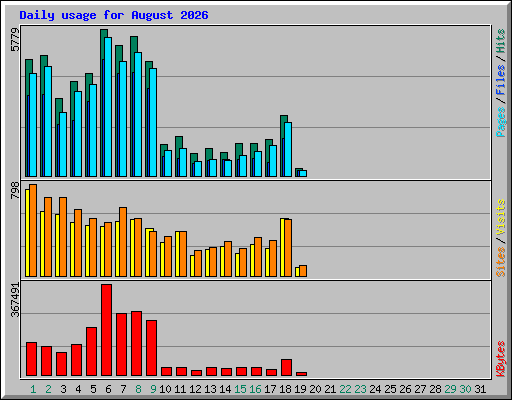512x400 pixels.
Task: Click day 29 on the x-axis
Action: coord(450,389)
